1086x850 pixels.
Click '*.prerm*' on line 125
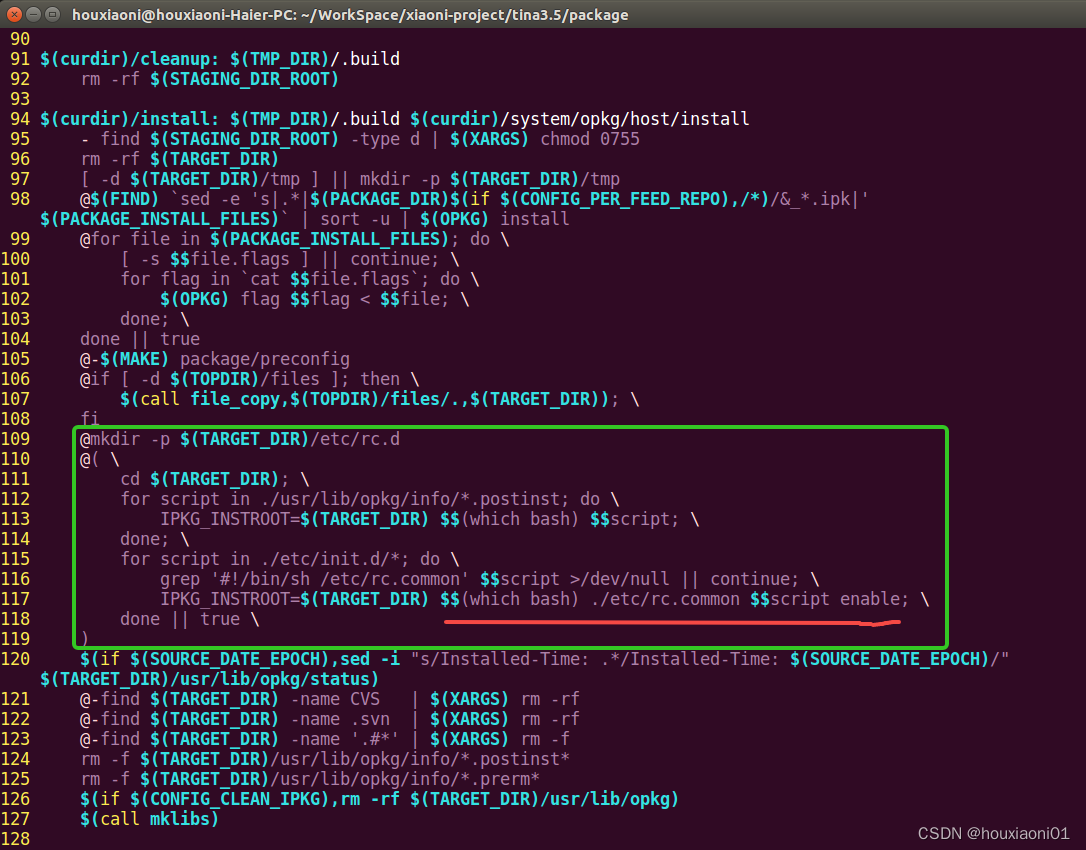tap(499, 780)
